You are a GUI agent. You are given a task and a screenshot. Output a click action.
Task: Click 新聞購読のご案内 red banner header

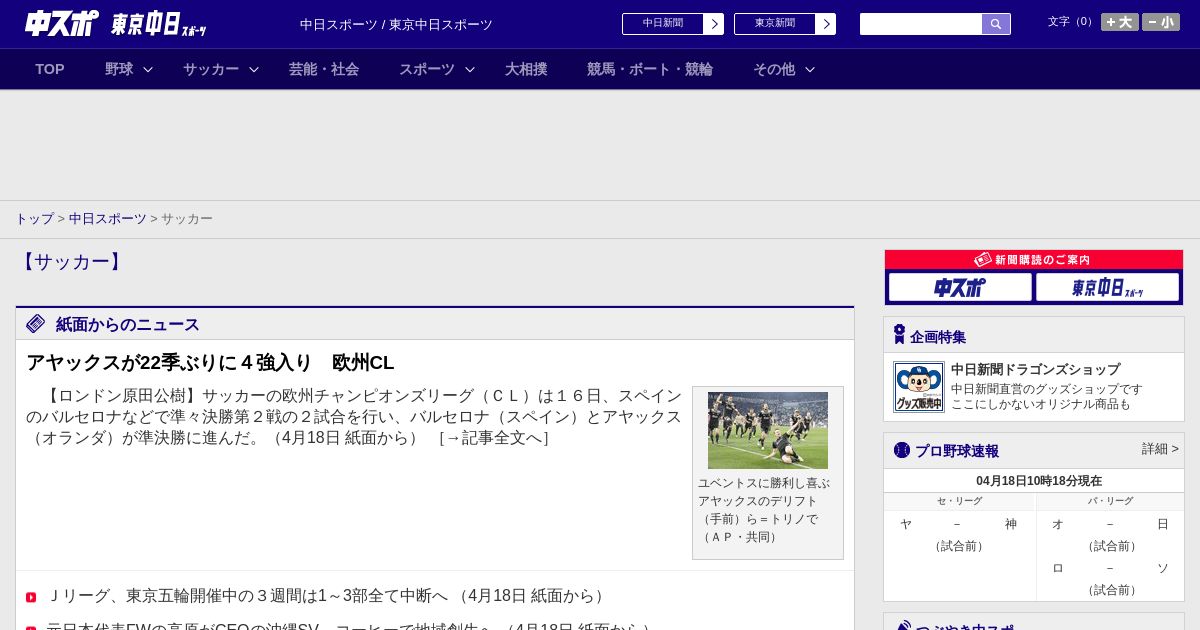click(x=1034, y=260)
